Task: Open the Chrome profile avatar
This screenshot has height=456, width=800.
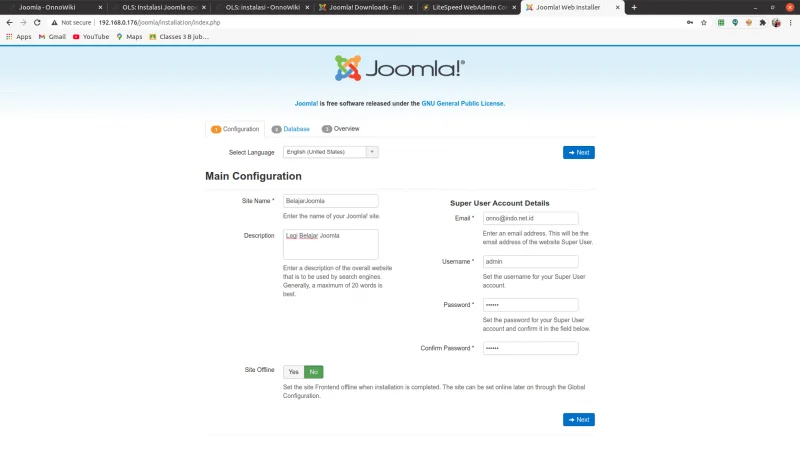Action: point(777,22)
